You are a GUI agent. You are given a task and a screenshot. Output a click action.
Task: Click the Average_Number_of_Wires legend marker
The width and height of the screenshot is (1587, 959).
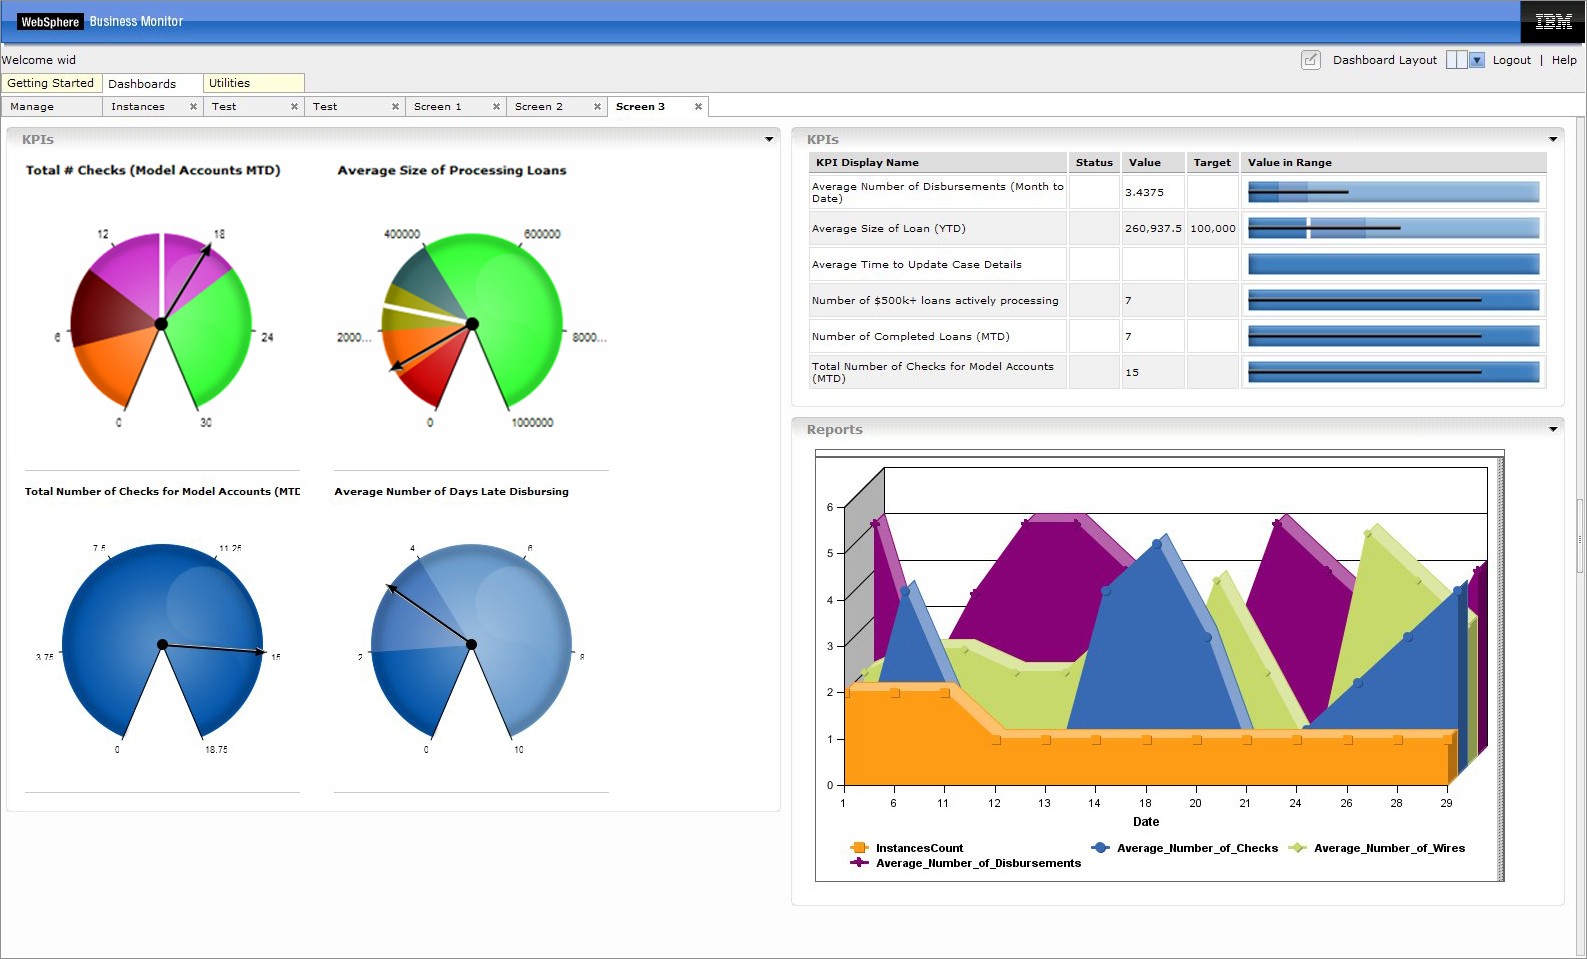1297,848
